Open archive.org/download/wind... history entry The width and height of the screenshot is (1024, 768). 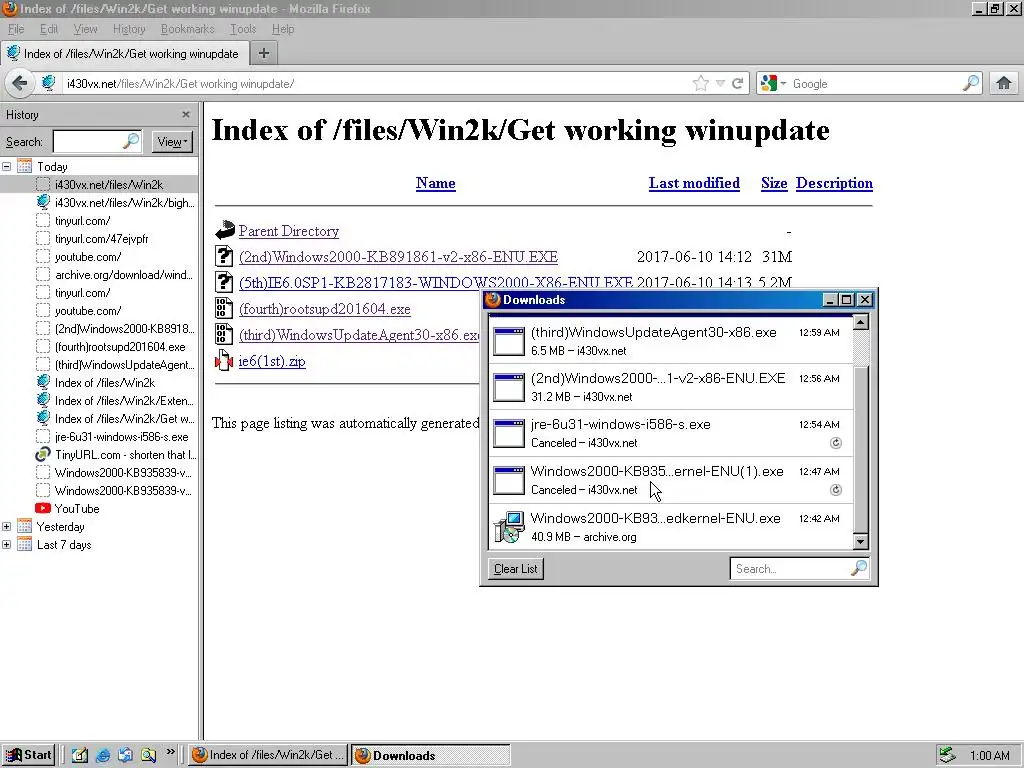(x=123, y=275)
